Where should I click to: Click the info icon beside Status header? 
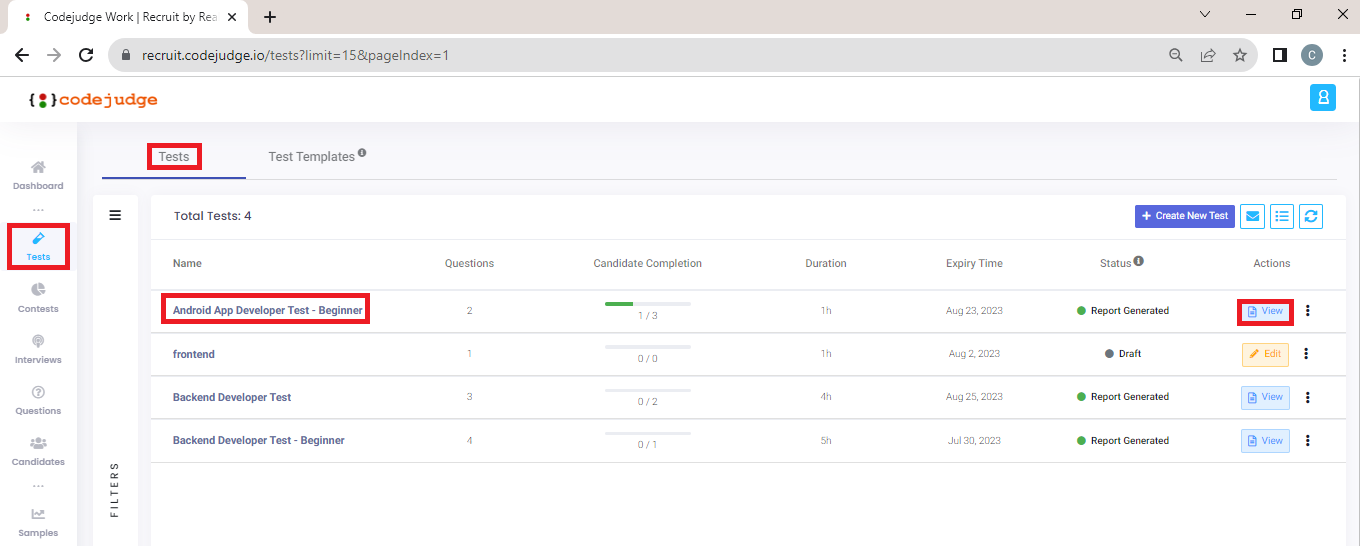pos(1138,261)
